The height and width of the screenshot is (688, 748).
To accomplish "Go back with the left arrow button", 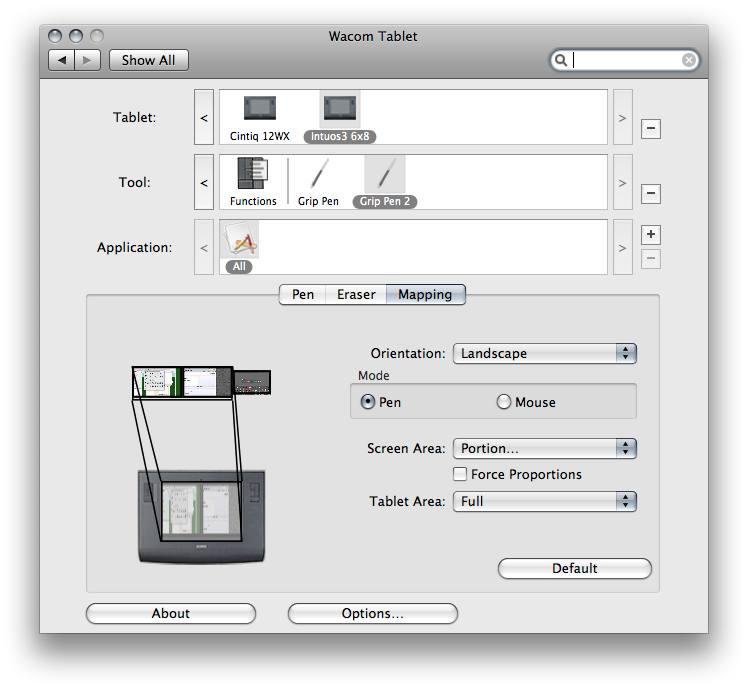I will tap(62, 60).
